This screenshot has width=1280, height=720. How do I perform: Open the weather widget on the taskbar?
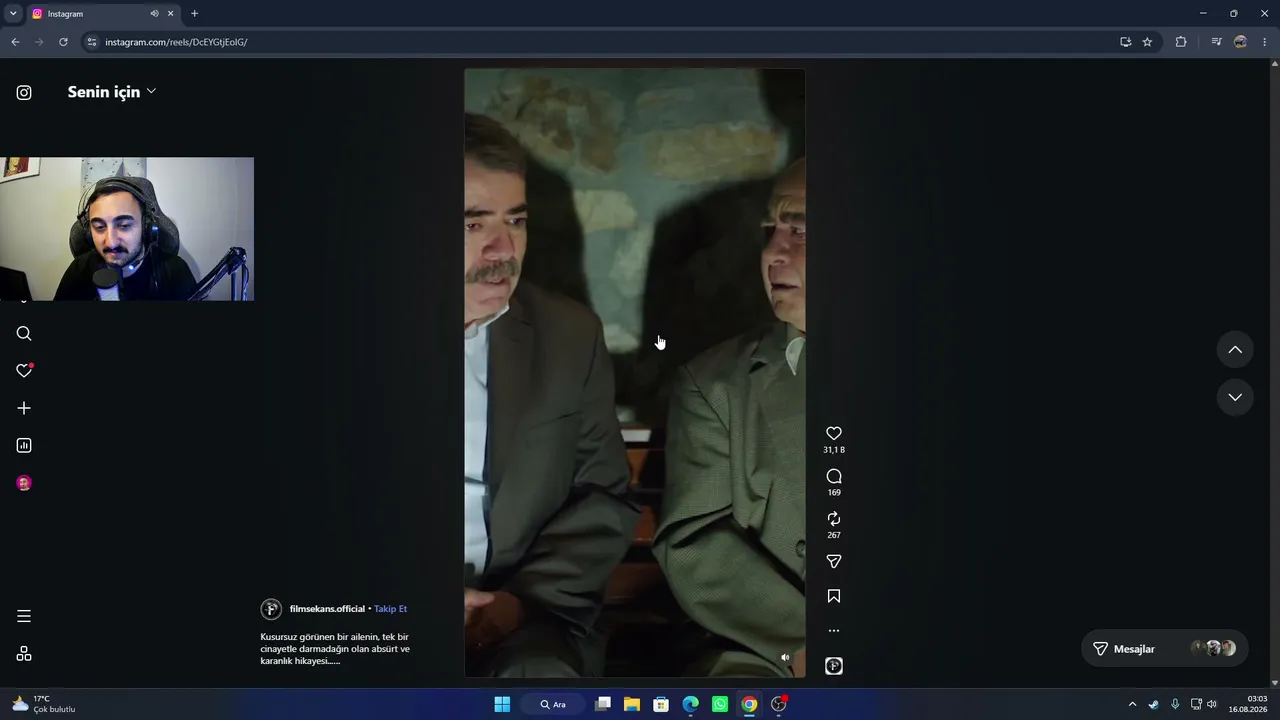(x=44, y=704)
